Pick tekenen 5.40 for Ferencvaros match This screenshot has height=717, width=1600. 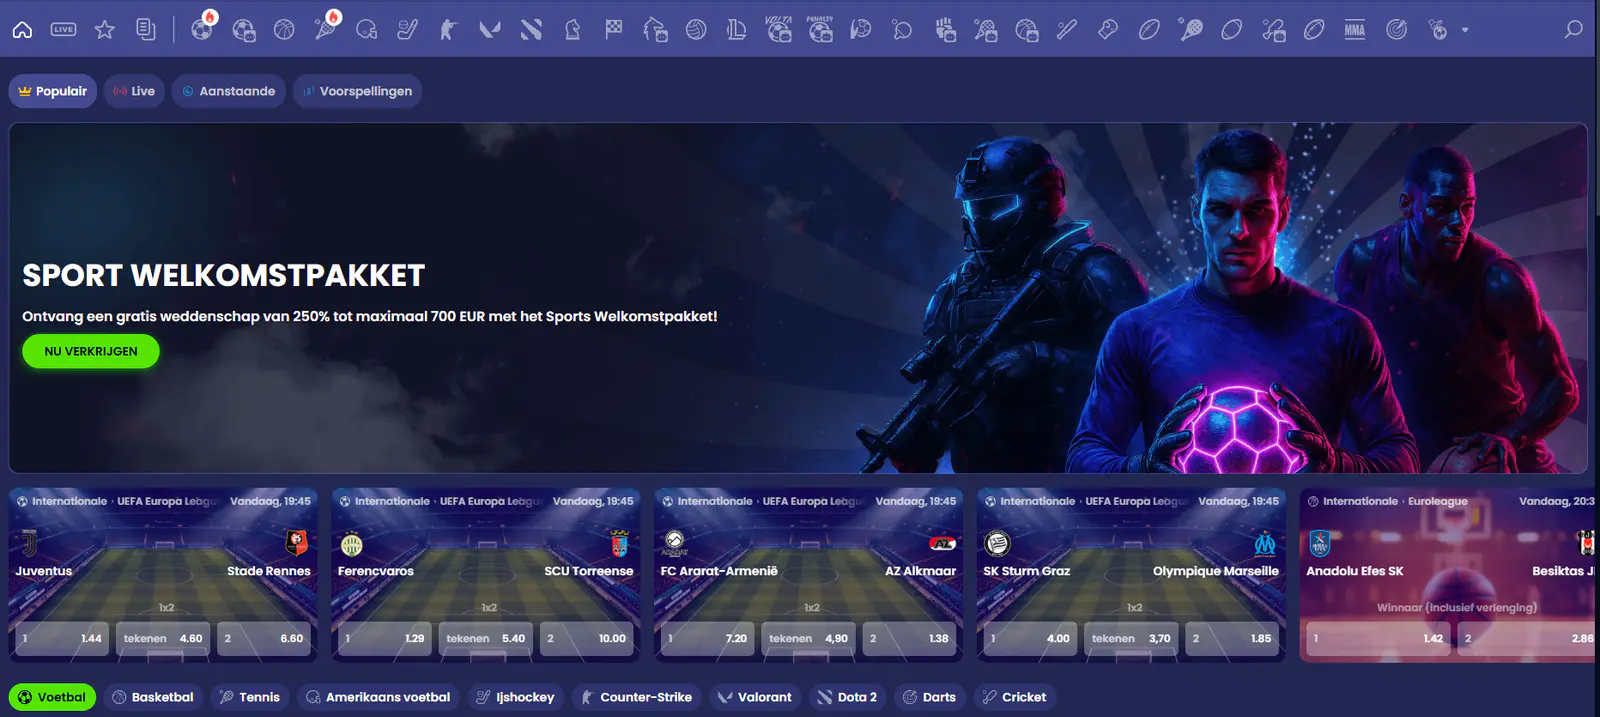[485, 638]
